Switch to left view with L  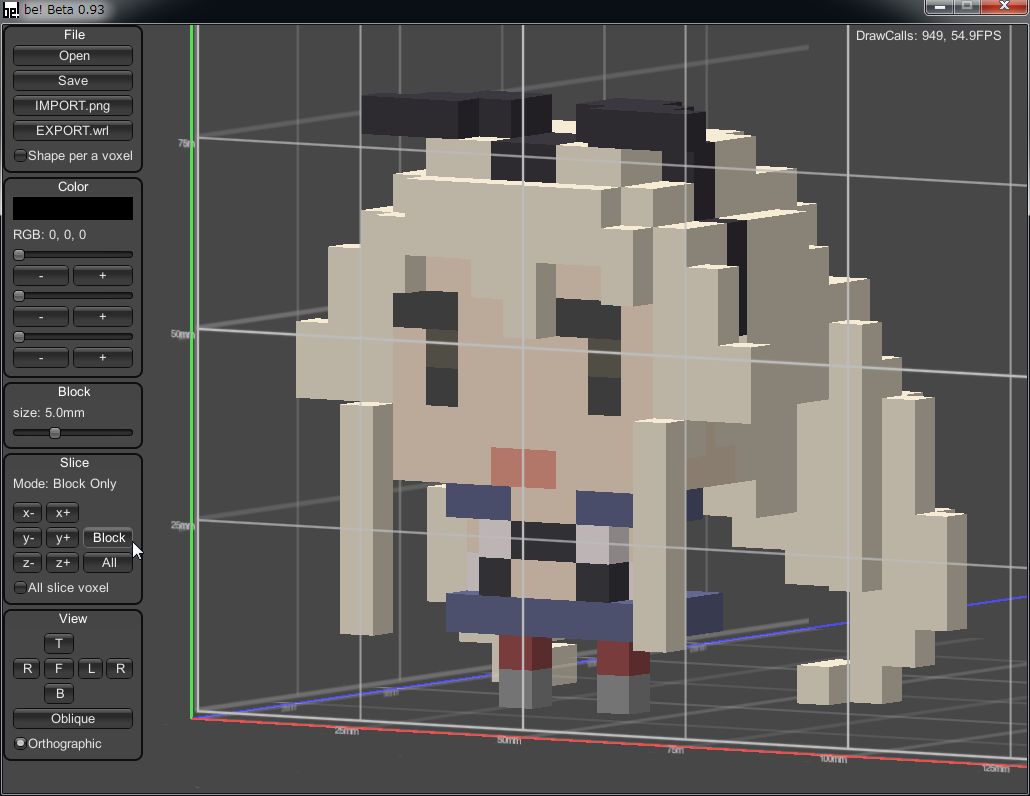coord(91,669)
